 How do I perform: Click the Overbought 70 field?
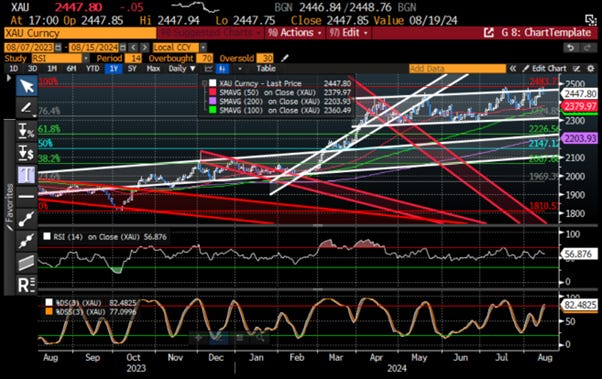pos(205,58)
